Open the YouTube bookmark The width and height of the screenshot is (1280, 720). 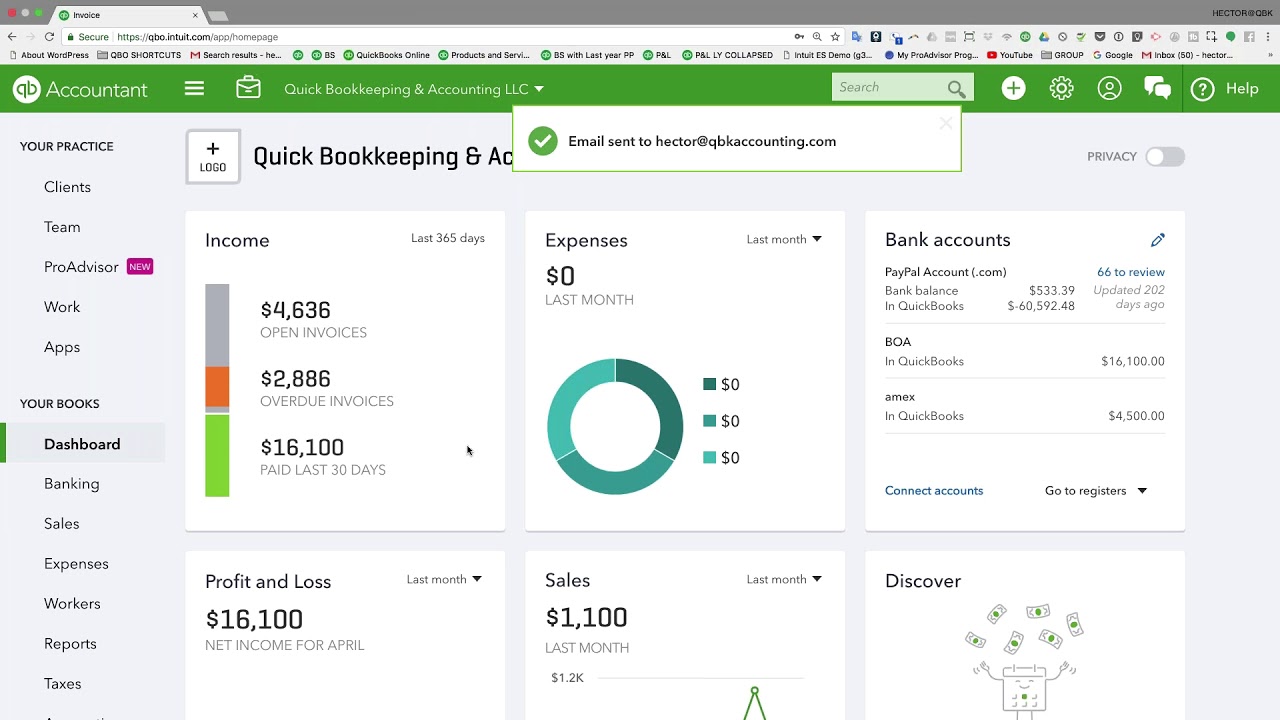[1009, 56]
